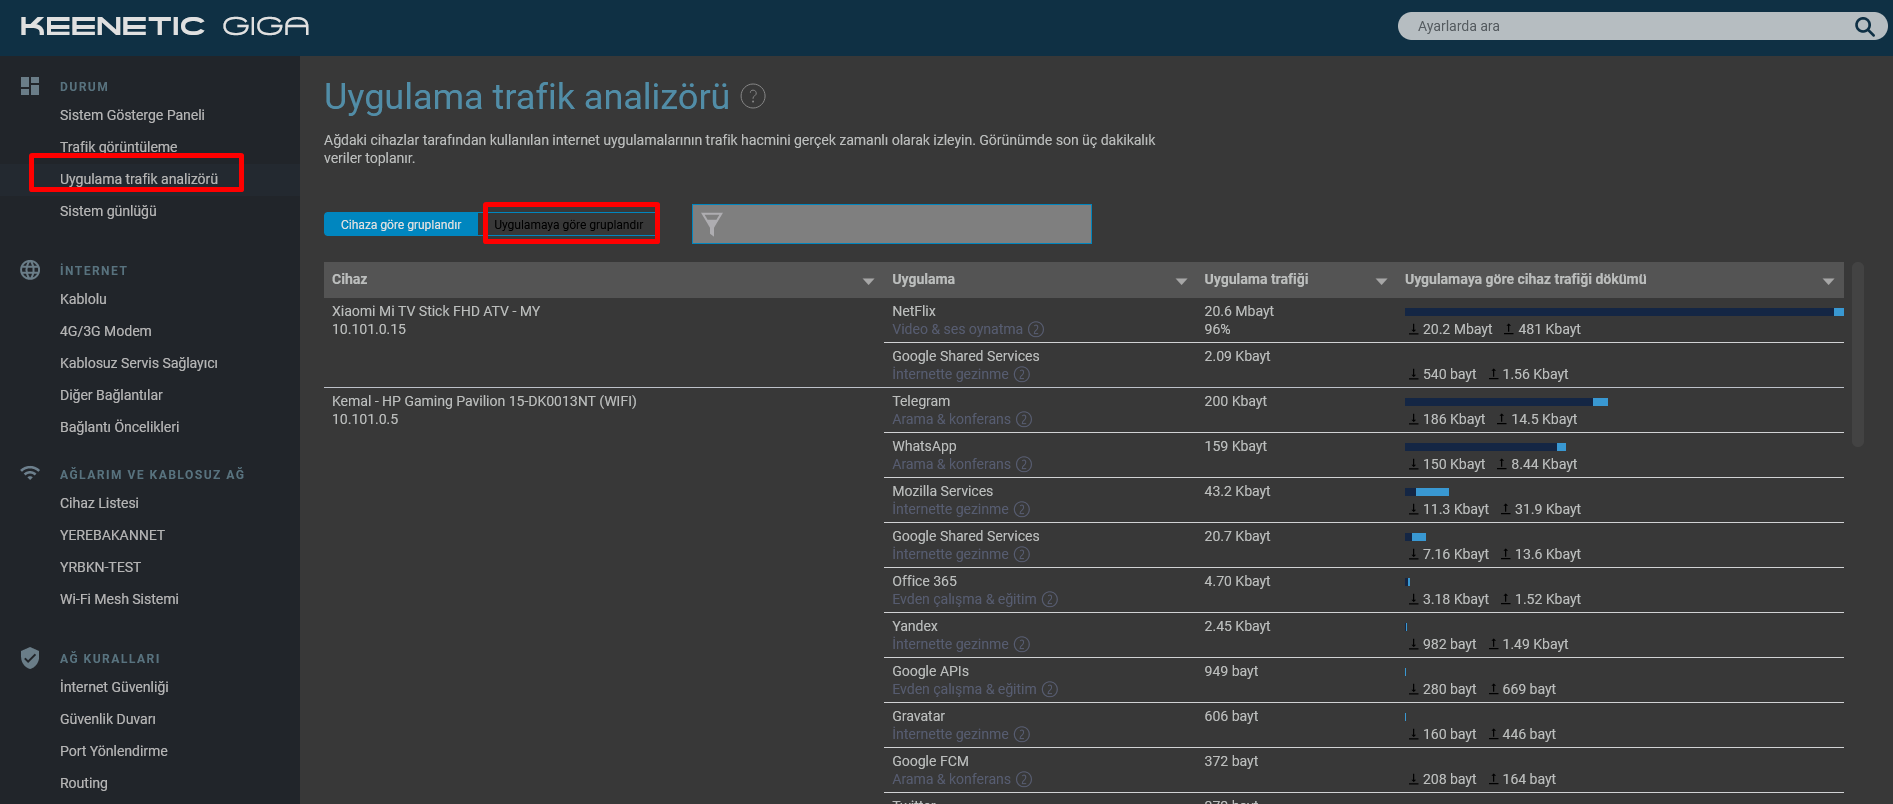
Task: Click the Wi-Fi section icon in sidebar
Action: [30, 473]
